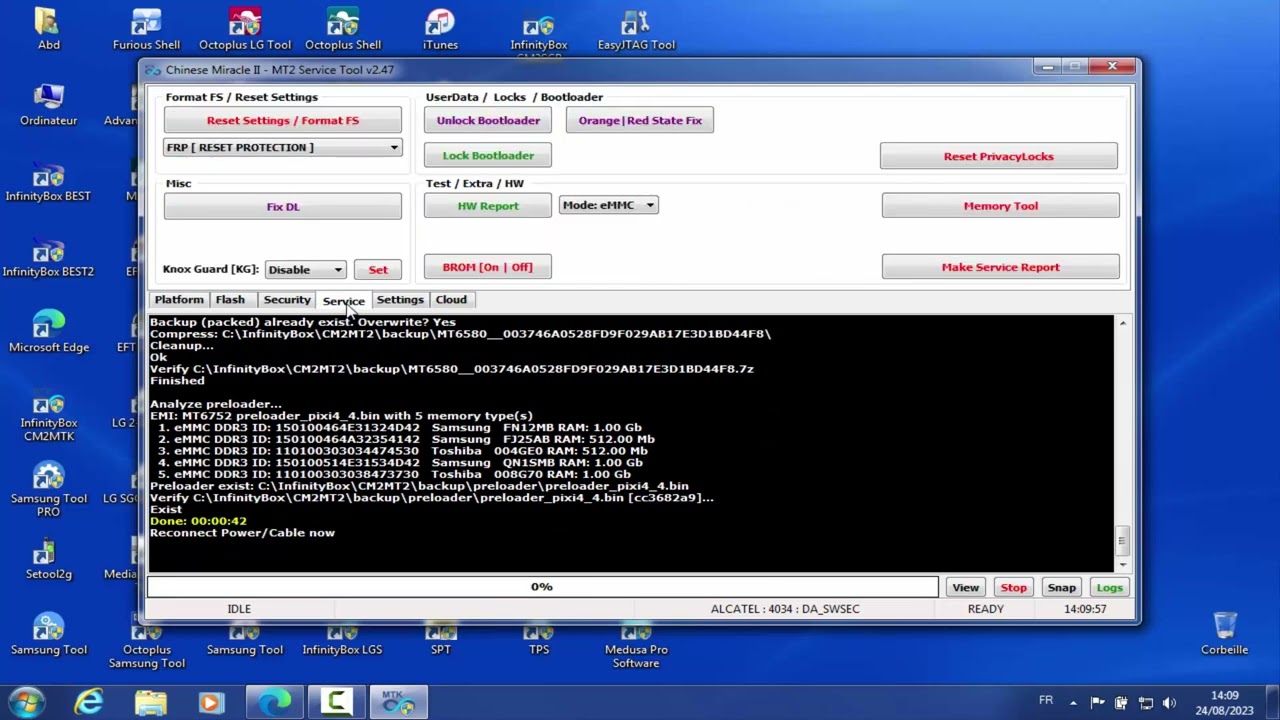This screenshot has width=1280, height=720.
Task: Click log scrollbar up arrow
Action: click(1122, 323)
